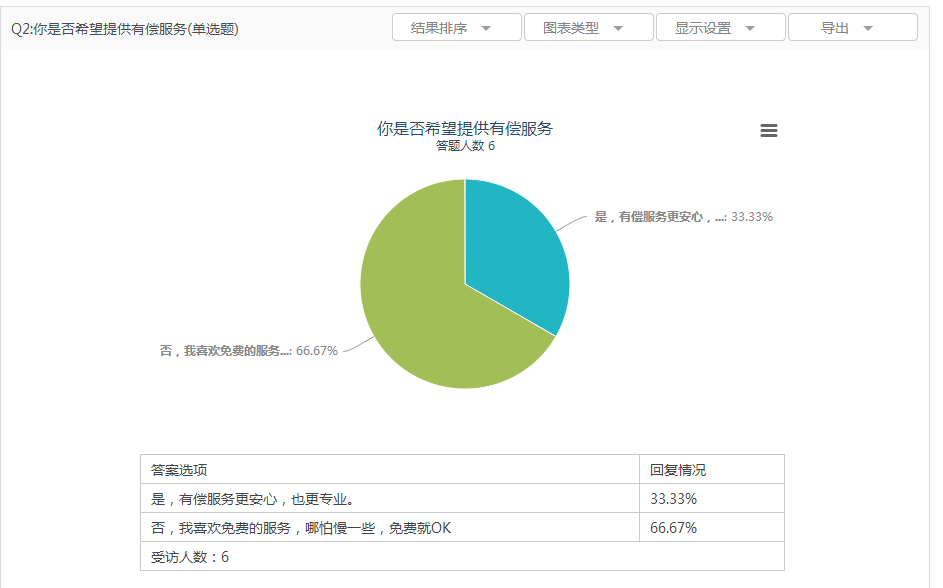
Task: Click the Q2 question heading text
Action: point(125,29)
